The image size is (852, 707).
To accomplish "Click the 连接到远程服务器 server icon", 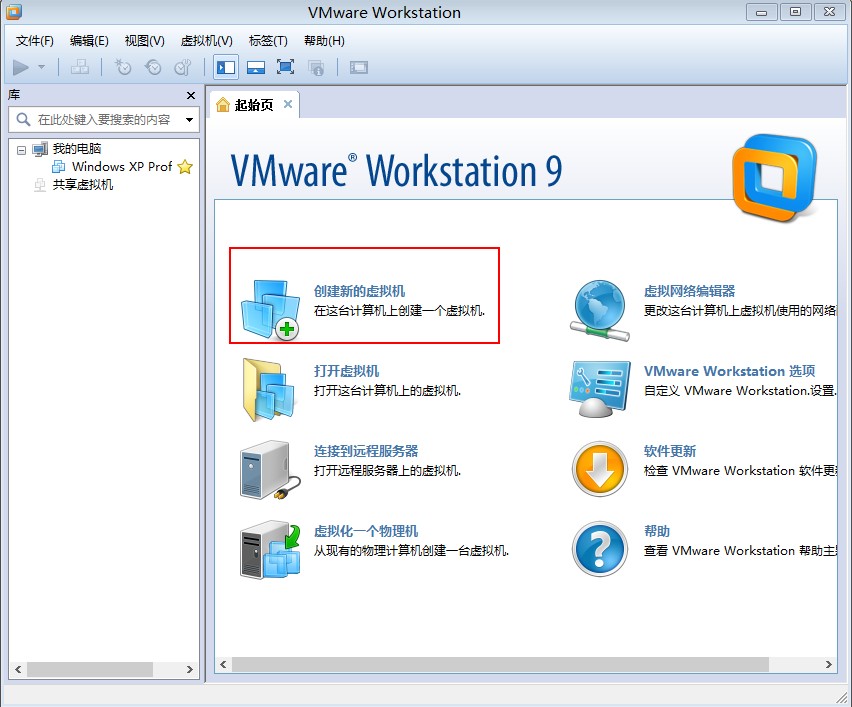I will point(270,470).
